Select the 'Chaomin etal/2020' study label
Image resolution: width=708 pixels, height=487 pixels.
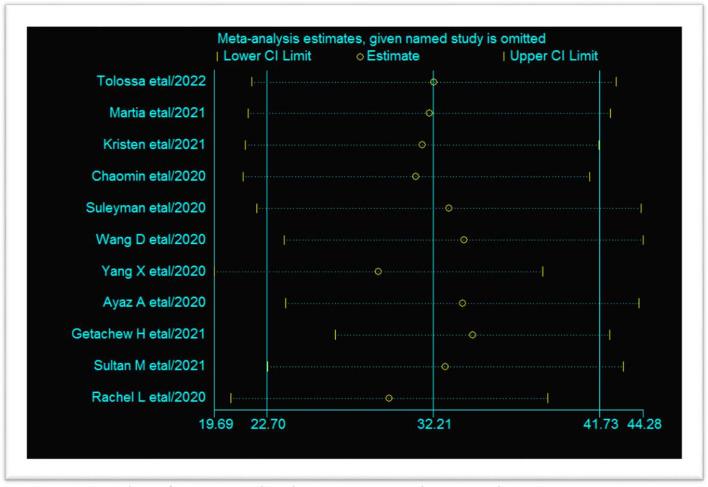[149, 176]
